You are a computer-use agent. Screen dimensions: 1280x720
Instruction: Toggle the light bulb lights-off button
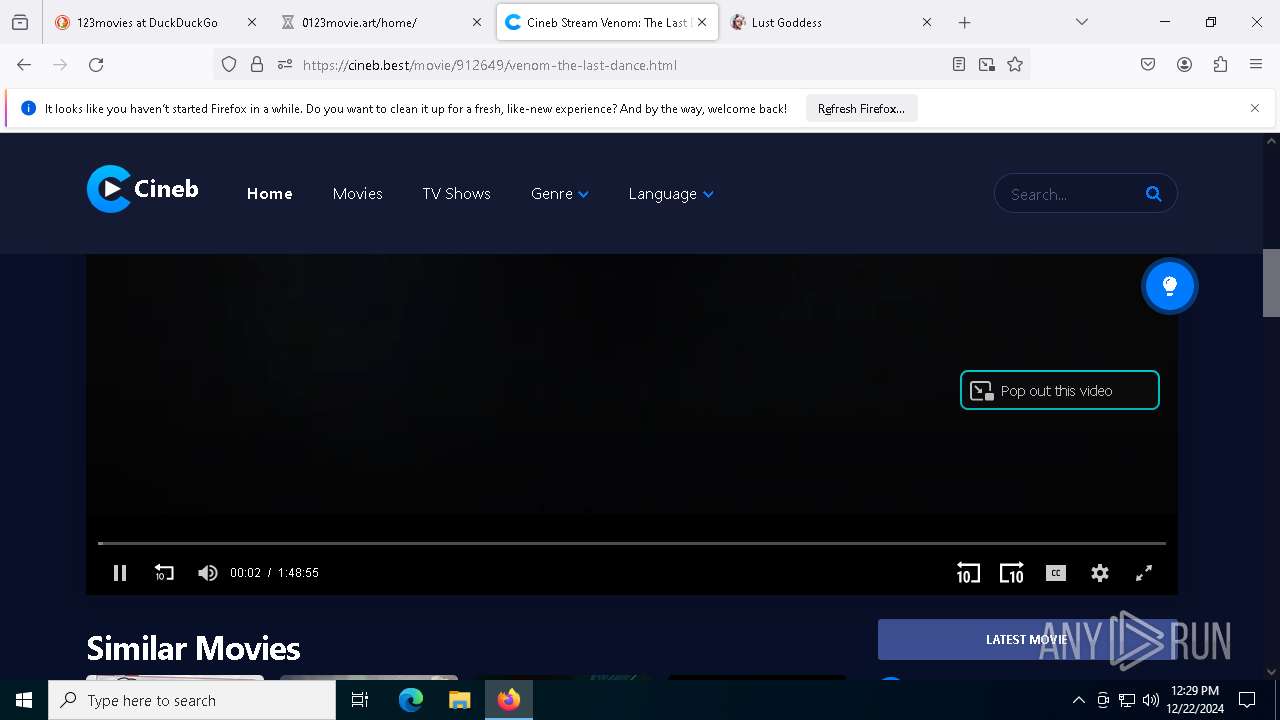(1170, 286)
